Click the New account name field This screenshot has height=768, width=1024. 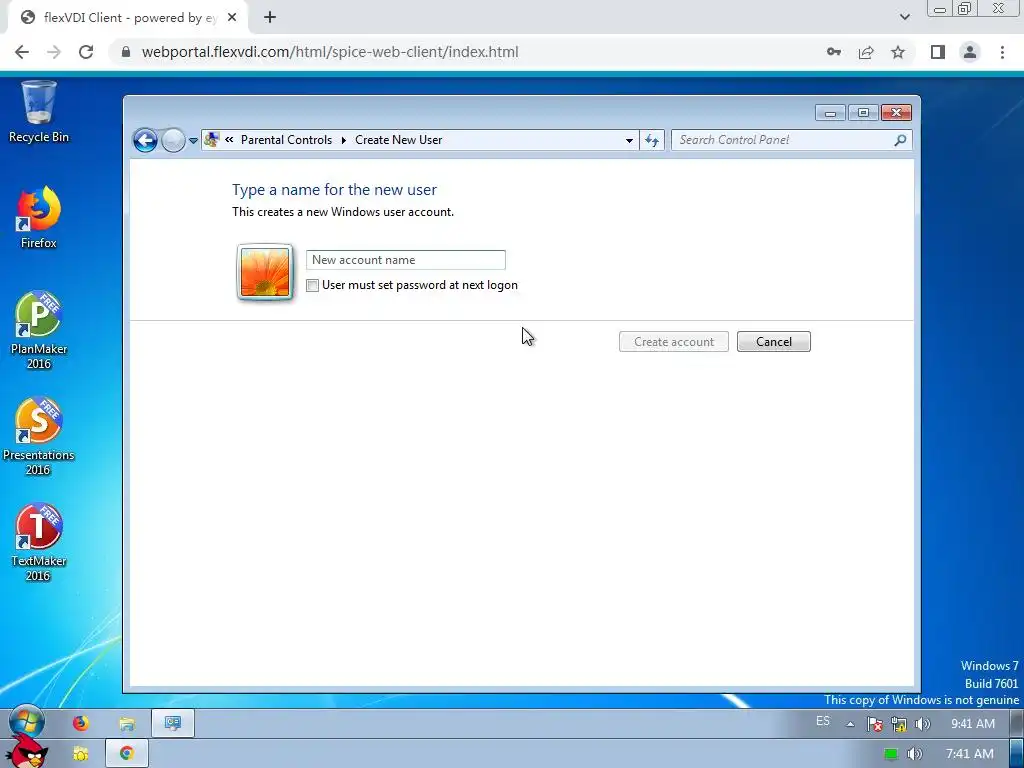[406, 260]
